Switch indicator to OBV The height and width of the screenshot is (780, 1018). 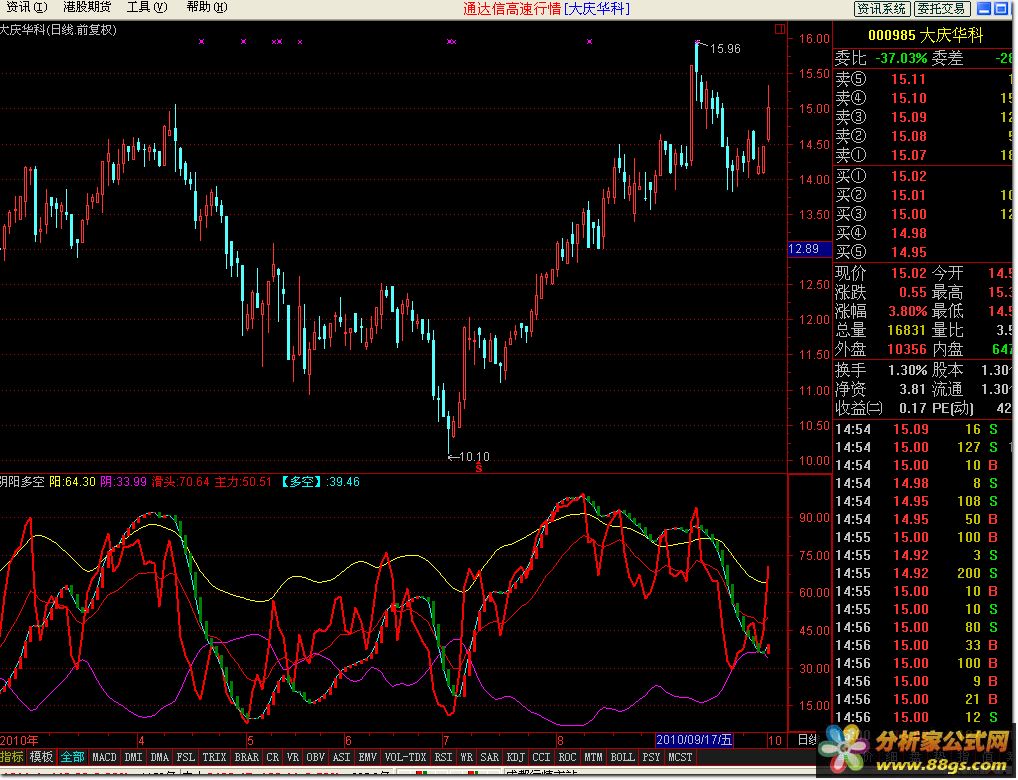pyautogui.click(x=316, y=757)
